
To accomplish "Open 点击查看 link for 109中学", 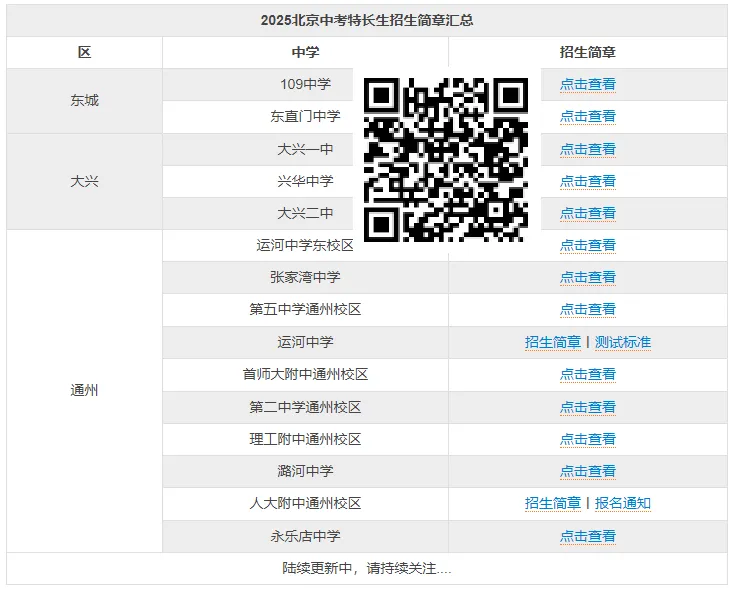I will (587, 84).
